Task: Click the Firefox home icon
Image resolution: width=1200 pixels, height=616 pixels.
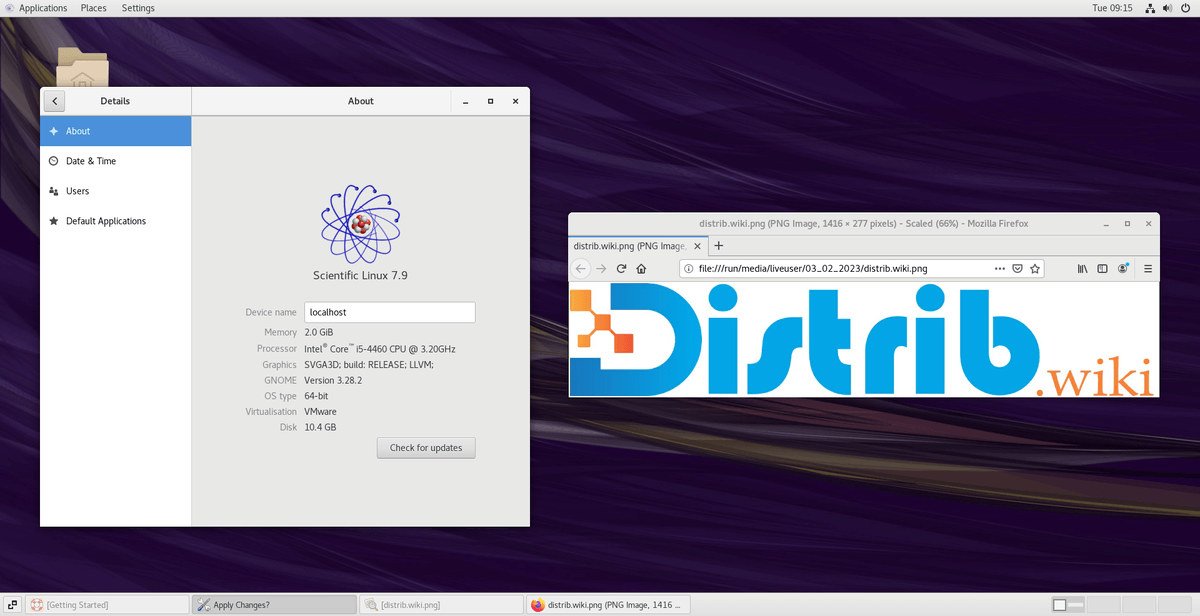Action: click(641, 268)
